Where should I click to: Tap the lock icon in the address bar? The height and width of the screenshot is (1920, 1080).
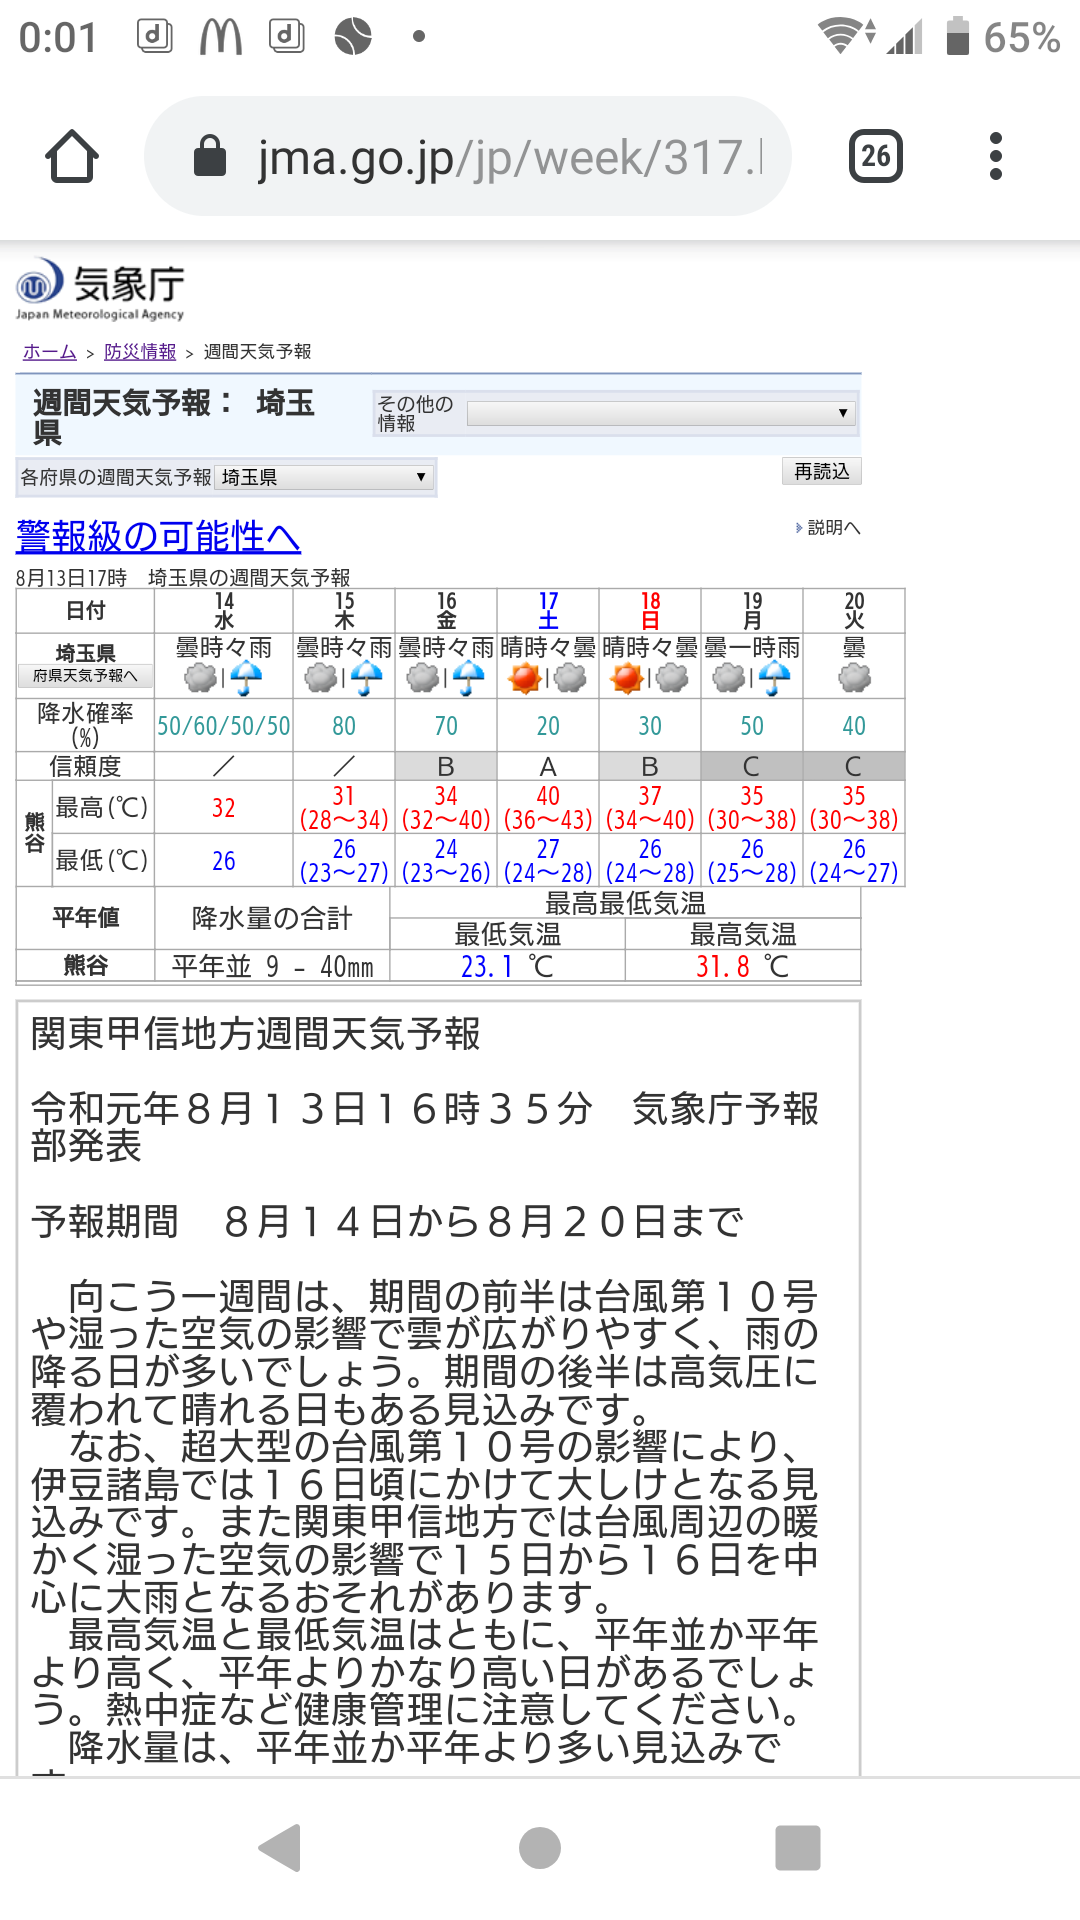(x=209, y=156)
